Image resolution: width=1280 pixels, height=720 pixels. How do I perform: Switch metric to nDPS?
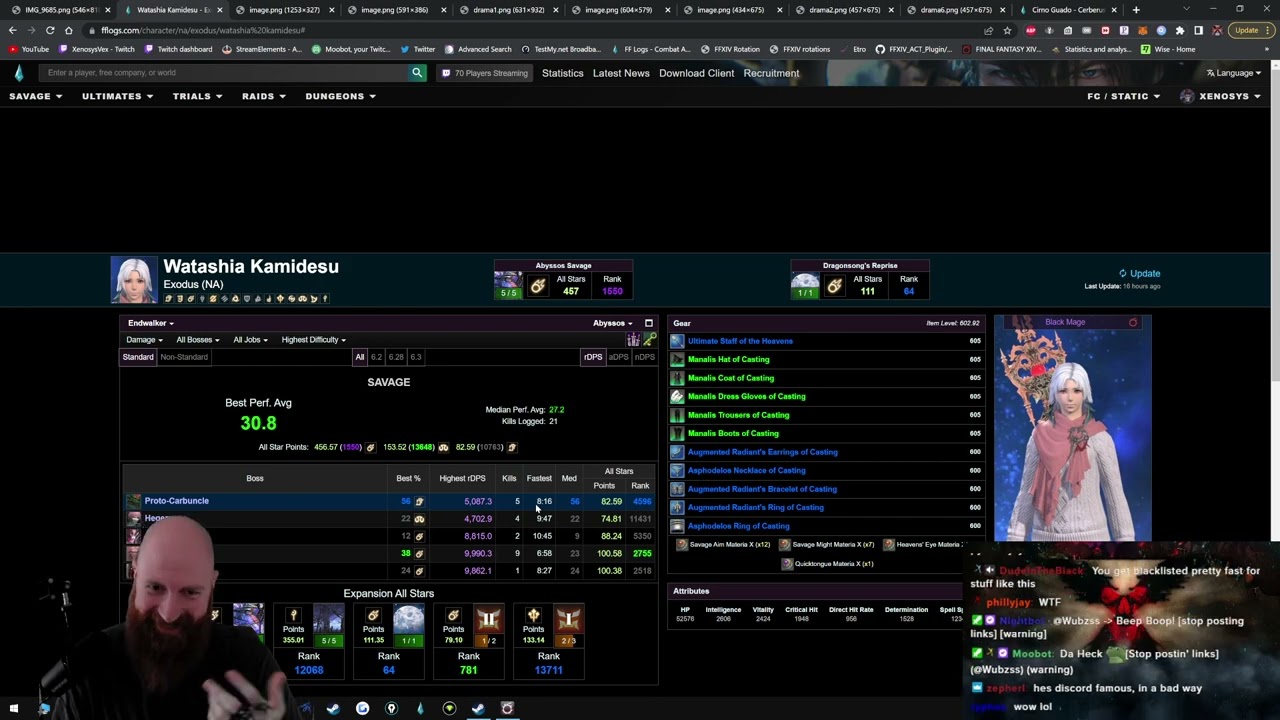click(x=645, y=357)
